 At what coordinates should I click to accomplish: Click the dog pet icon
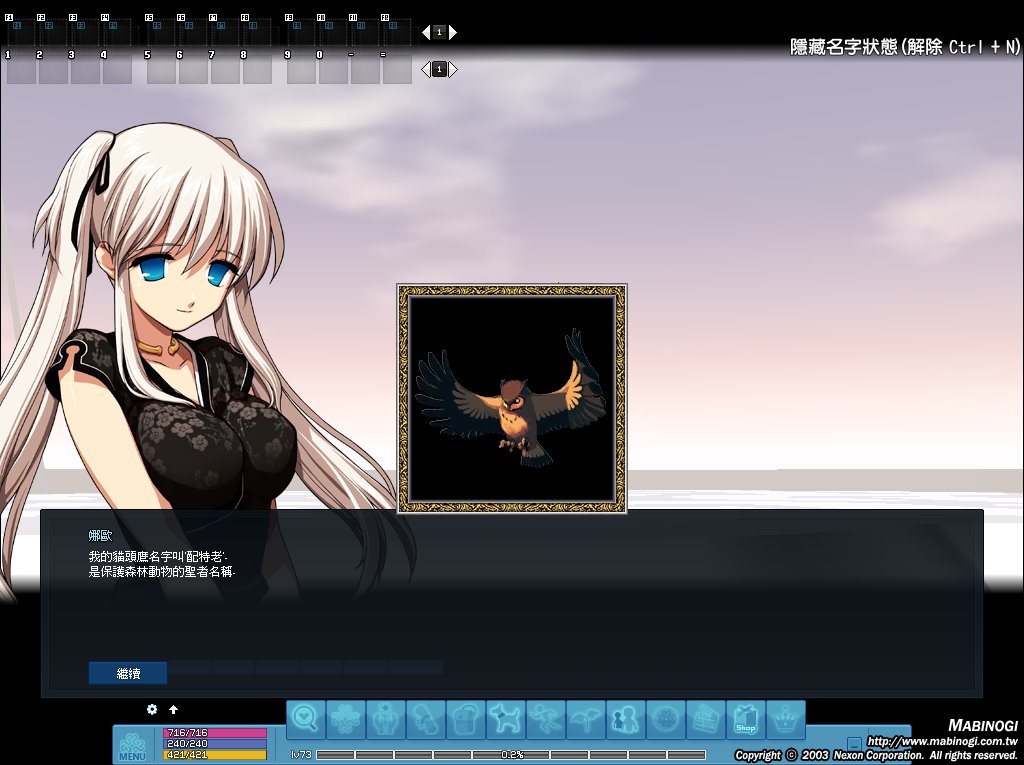pos(506,719)
